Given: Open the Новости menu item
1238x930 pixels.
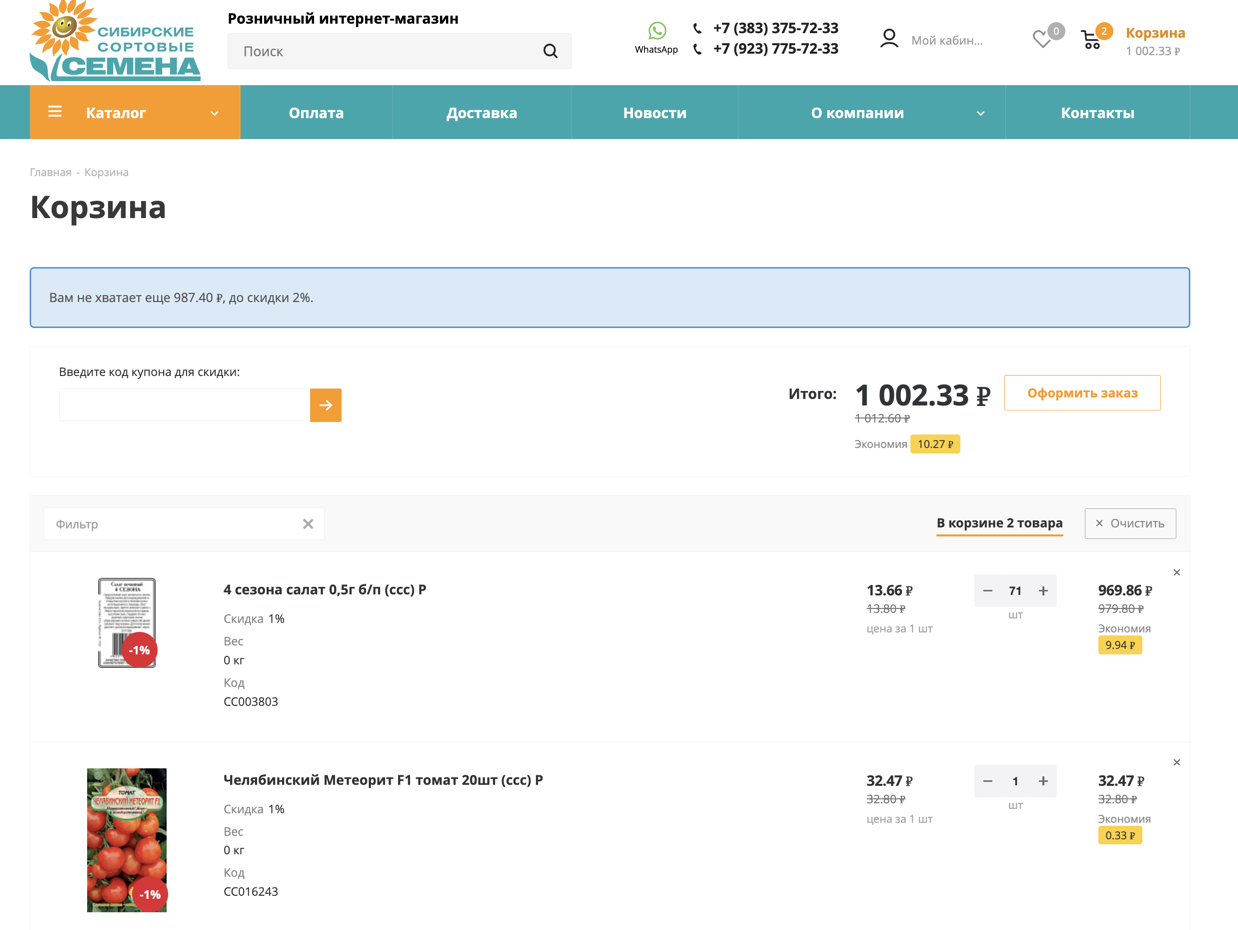Looking at the screenshot, I should click(x=655, y=113).
